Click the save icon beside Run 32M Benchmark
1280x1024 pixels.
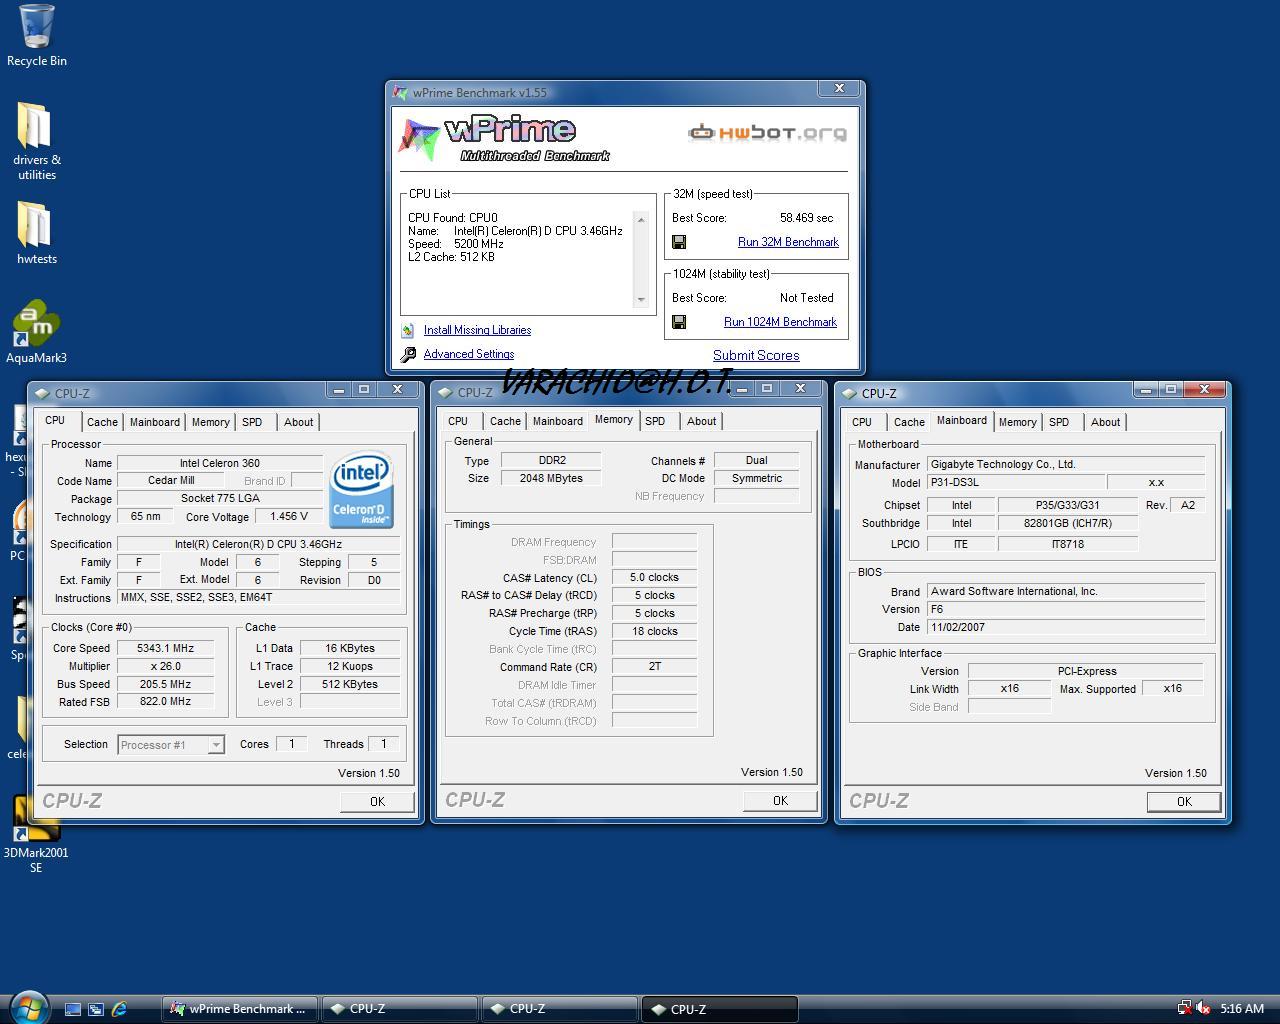click(x=679, y=242)
